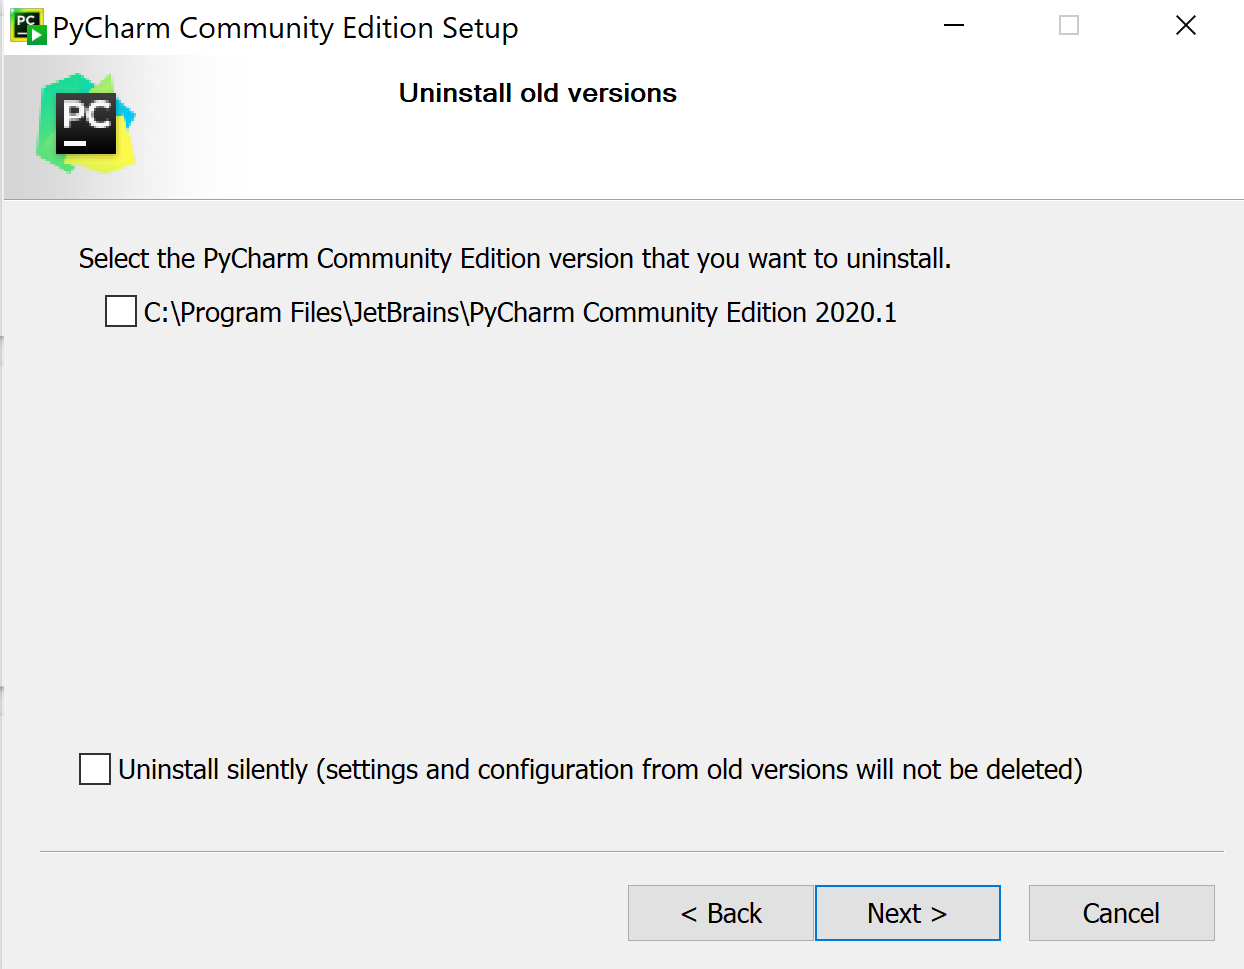Click the empty gray area below the version list
Image resolution: width=1244 pixels, height=969 pixels.
620,530
